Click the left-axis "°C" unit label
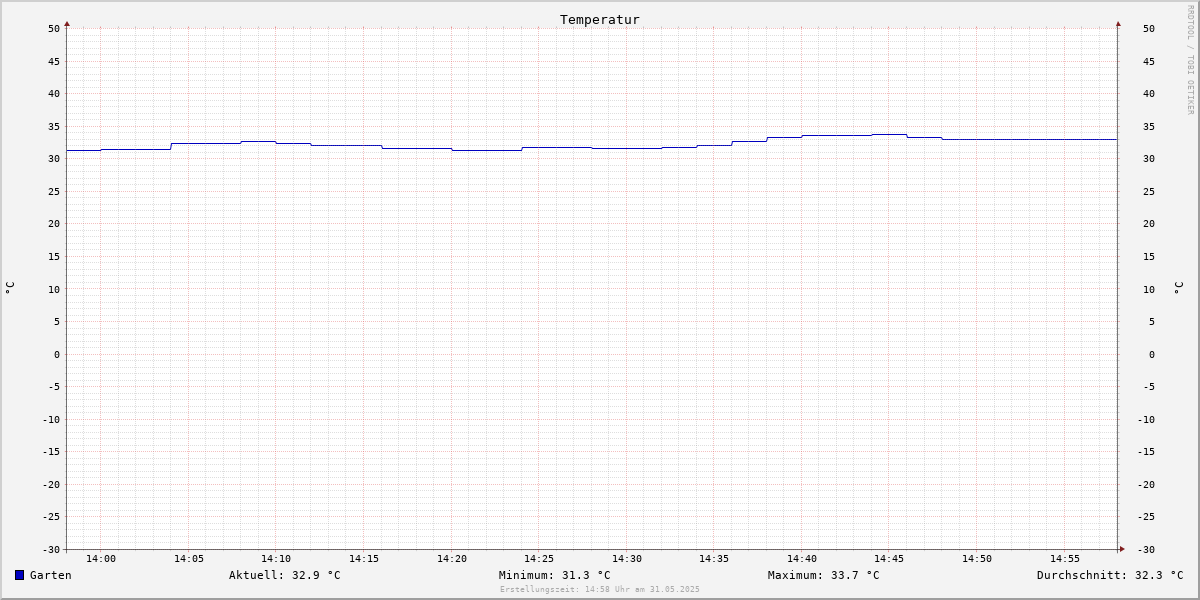 tap(10, 288)
